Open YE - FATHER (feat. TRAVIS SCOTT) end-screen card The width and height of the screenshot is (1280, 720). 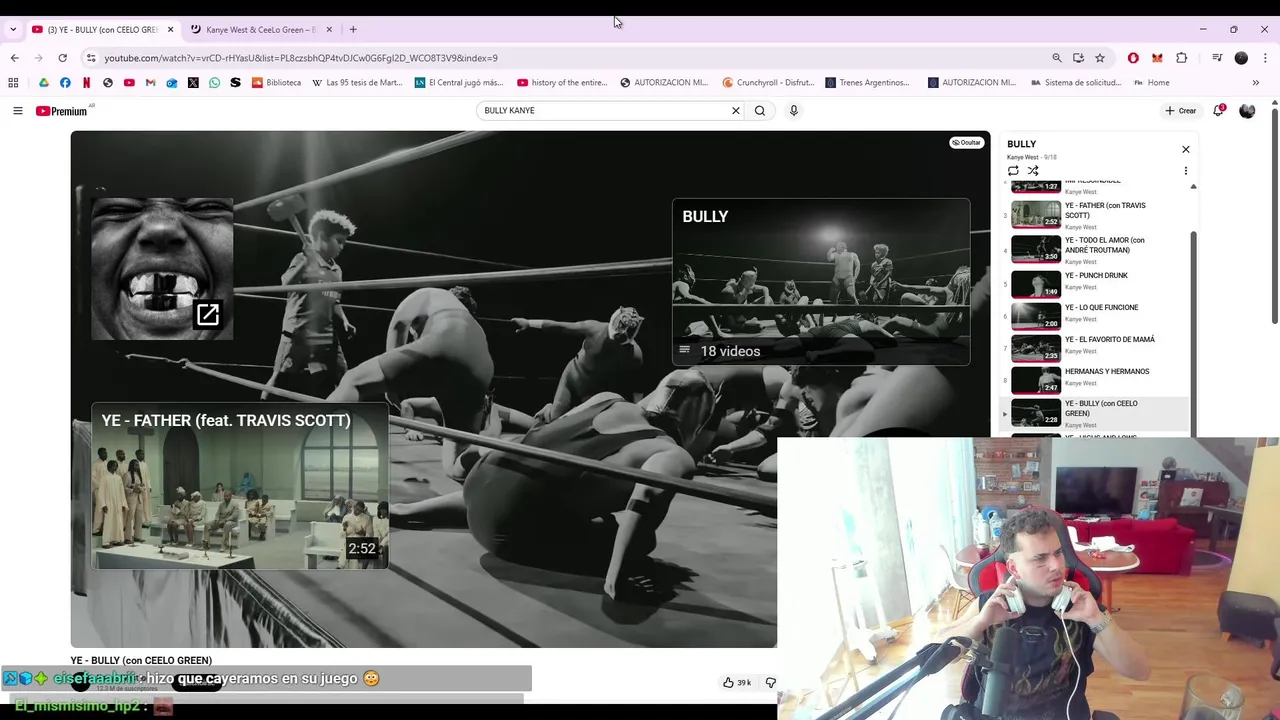point(240,486)
